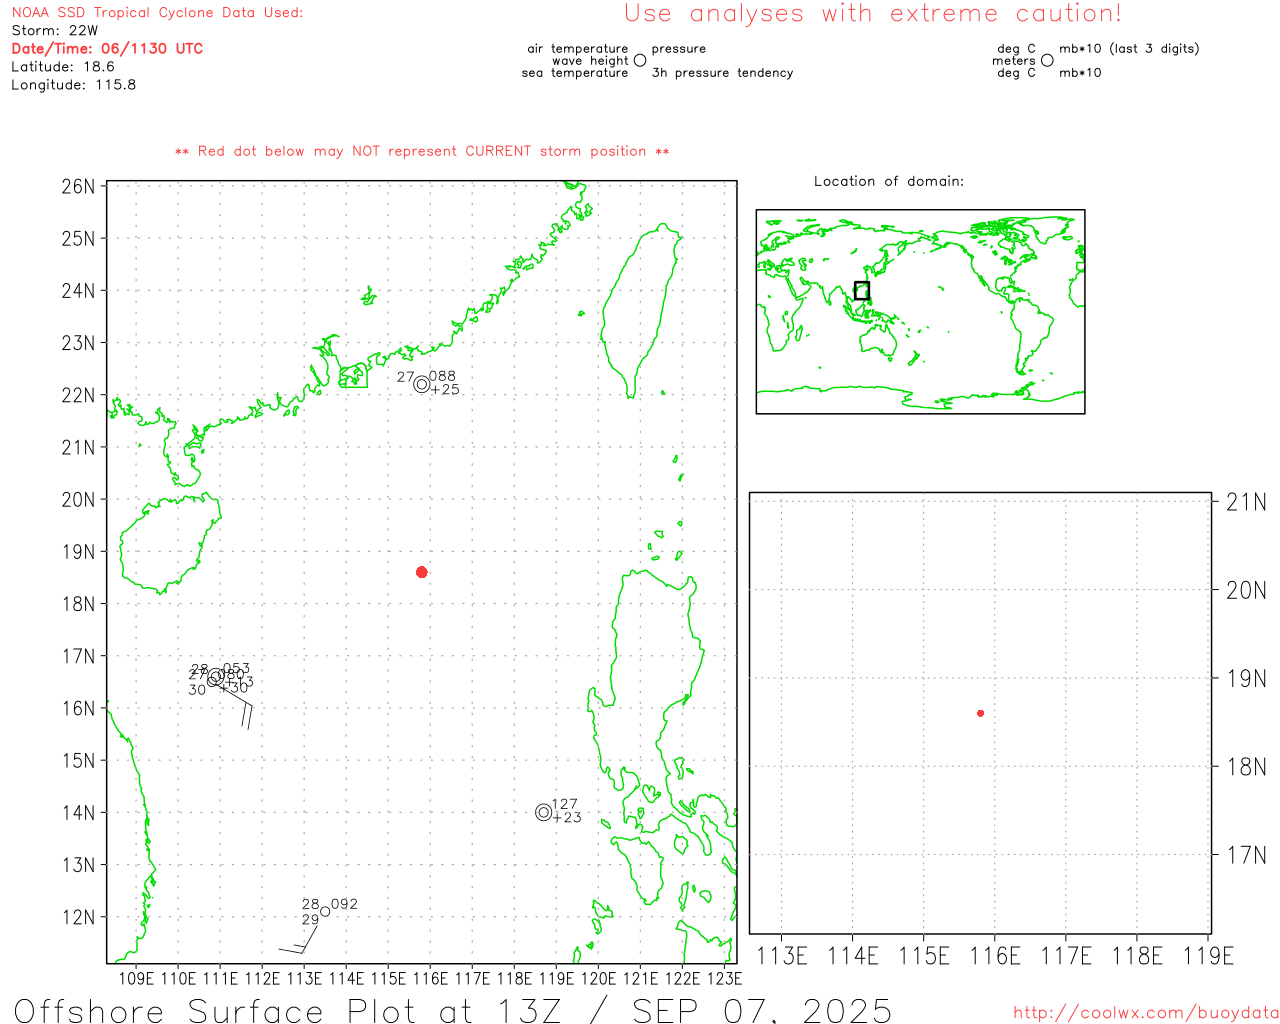Select the buoy station circle near 14N 119E
Image resolution: width=1280 pixels, height=1024 pixels.
544,813
